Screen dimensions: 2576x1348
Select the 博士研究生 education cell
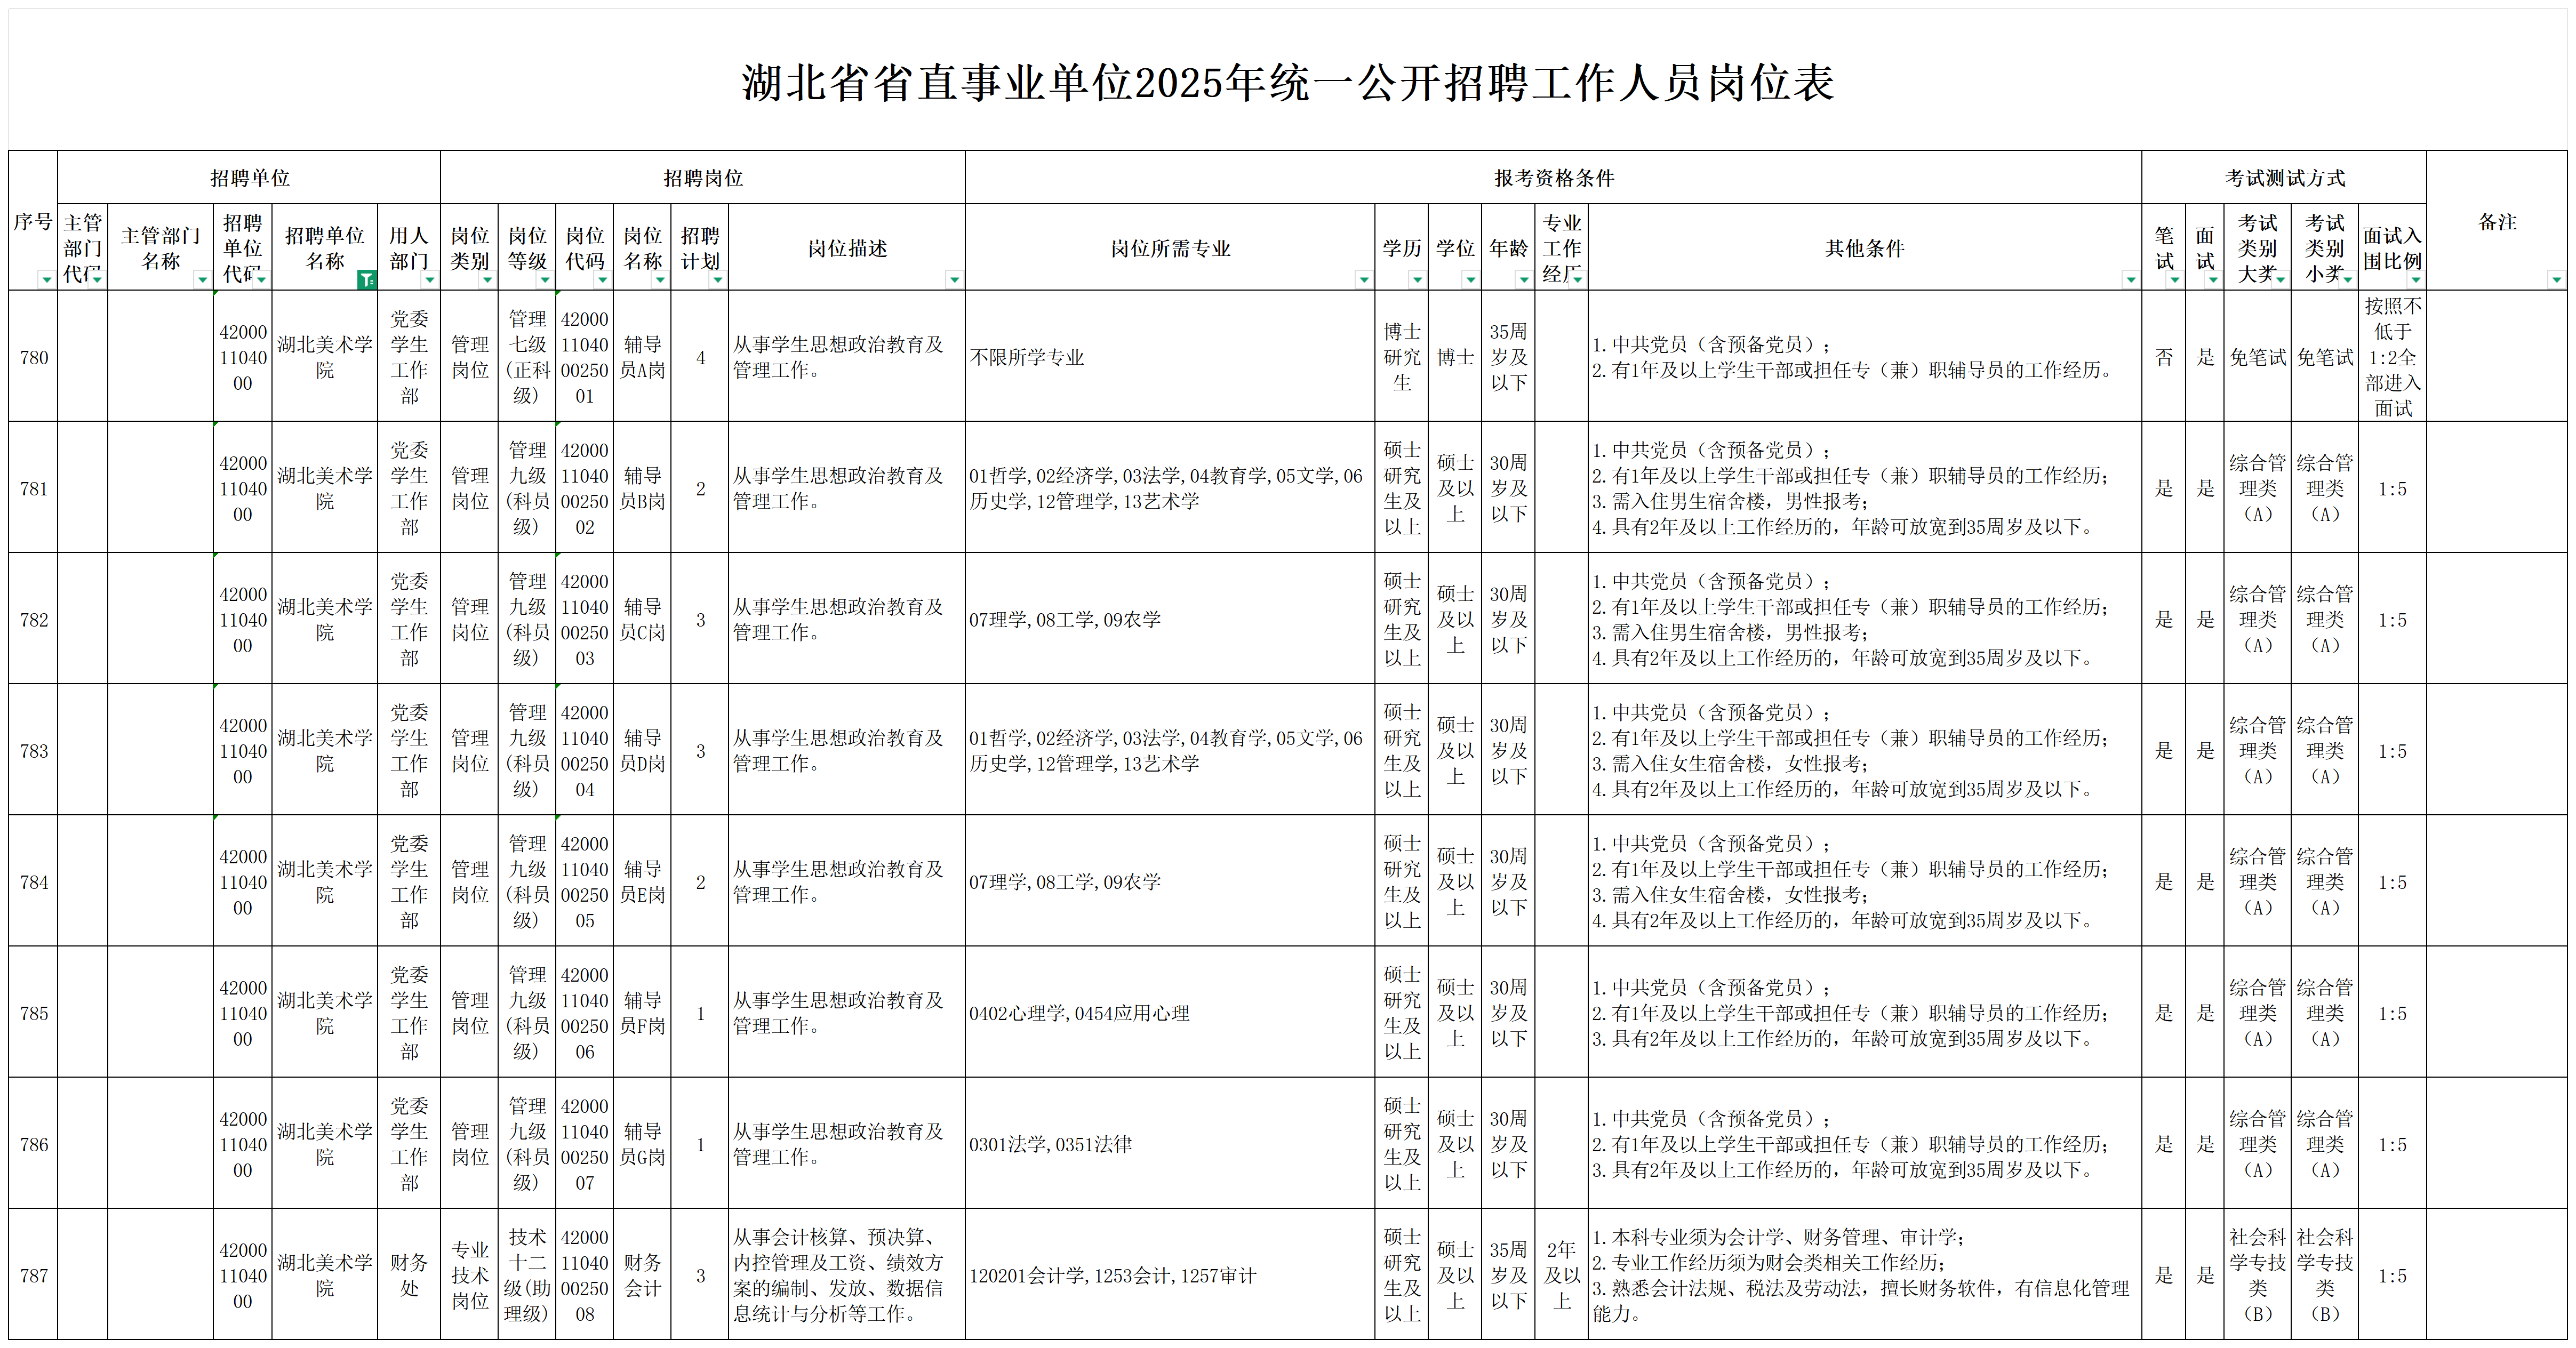(1402, 357)
